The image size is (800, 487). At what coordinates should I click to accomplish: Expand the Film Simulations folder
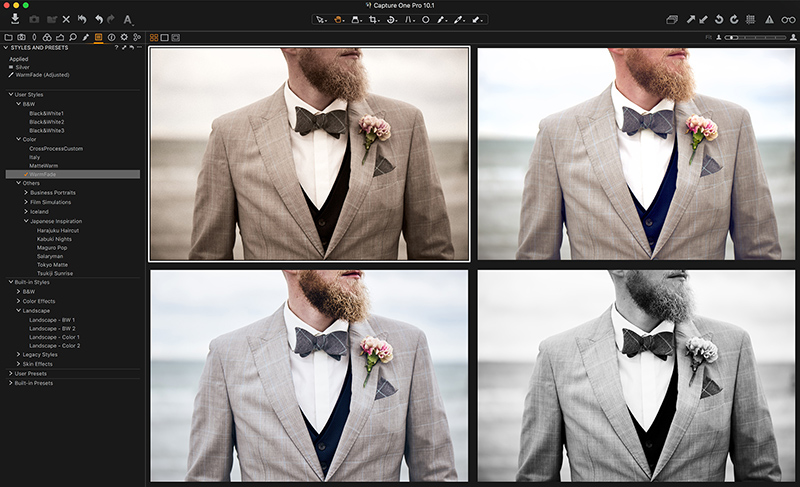coord(26,202)
